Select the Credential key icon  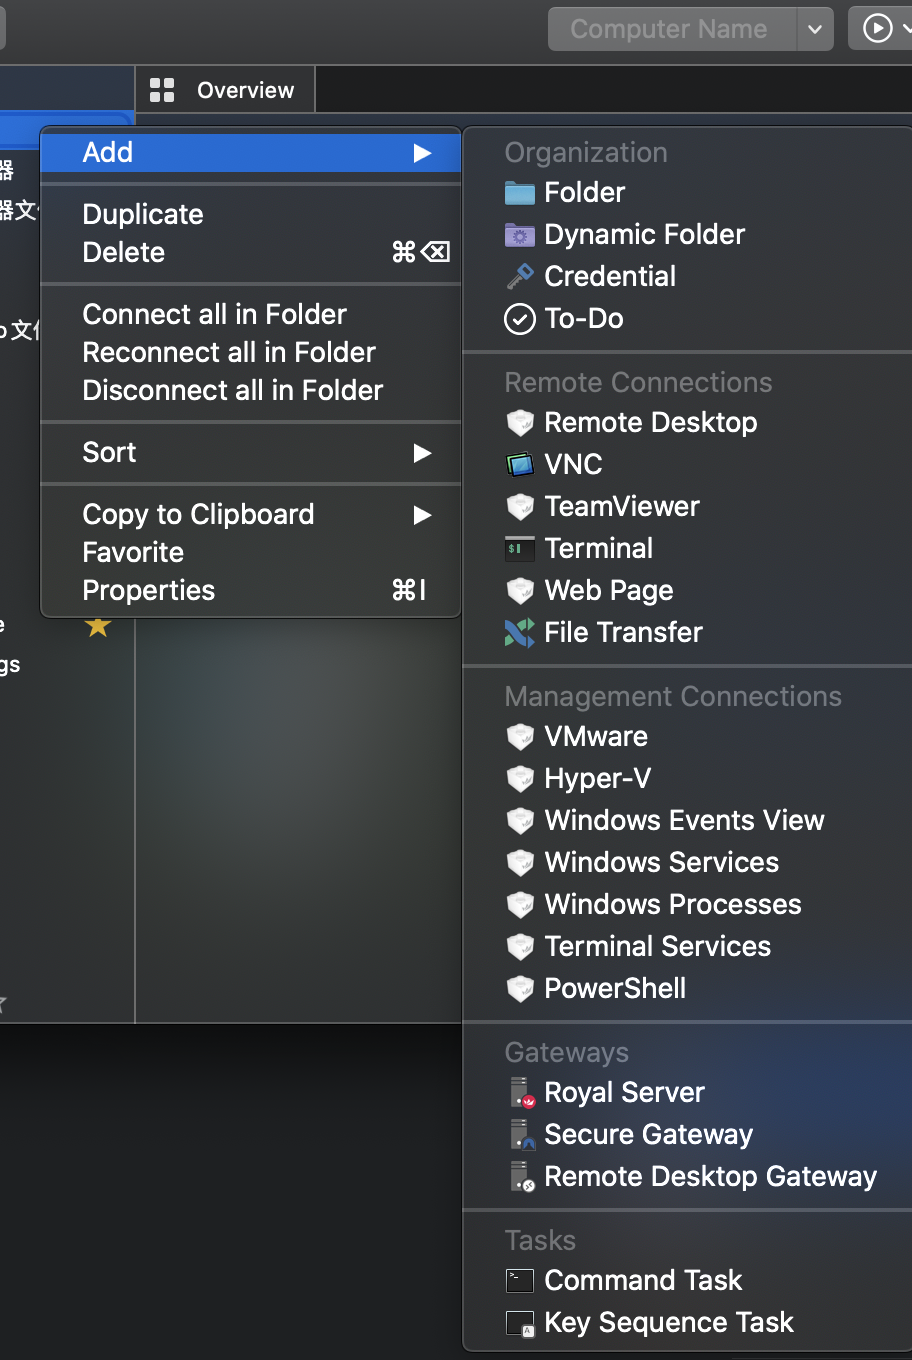(520, 276)
